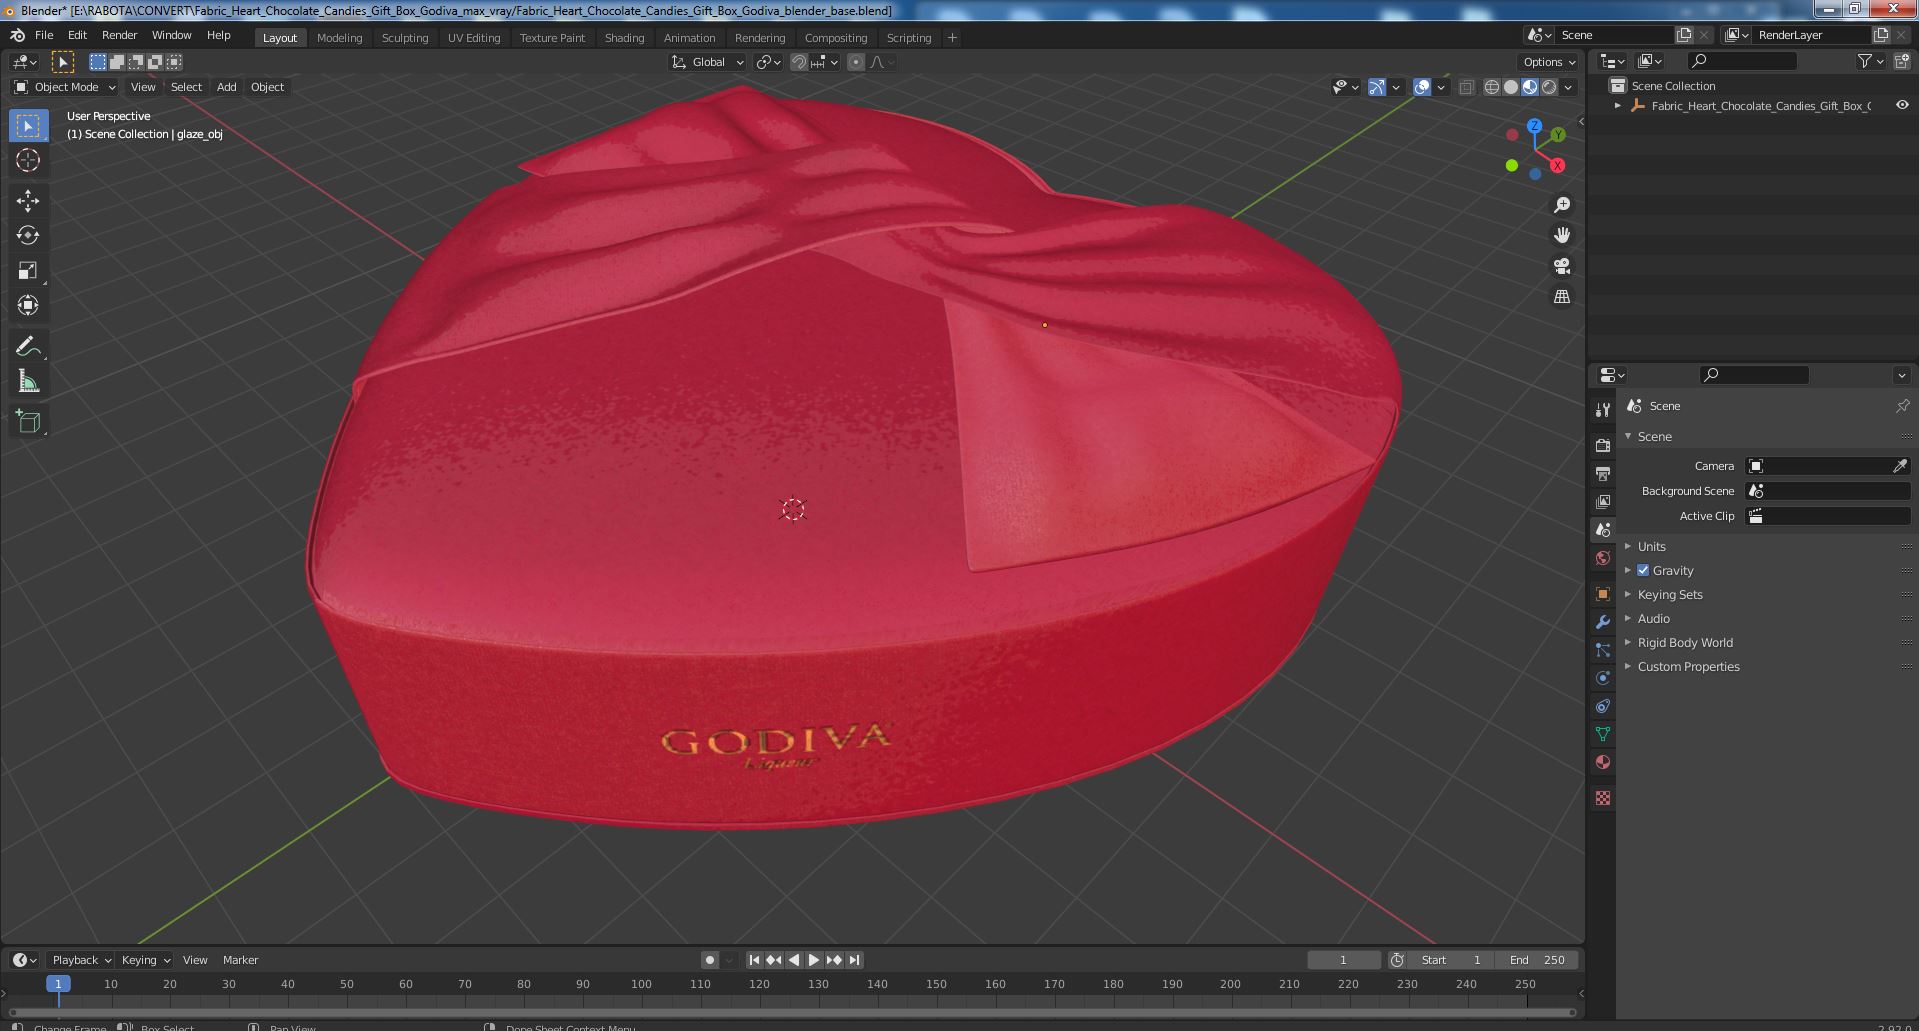The height and width of the screenshot is (1031, 1919).
Task: Switch perspective/orthographic grid icon
Action: pyautogui.click(x=1561, y=297)
